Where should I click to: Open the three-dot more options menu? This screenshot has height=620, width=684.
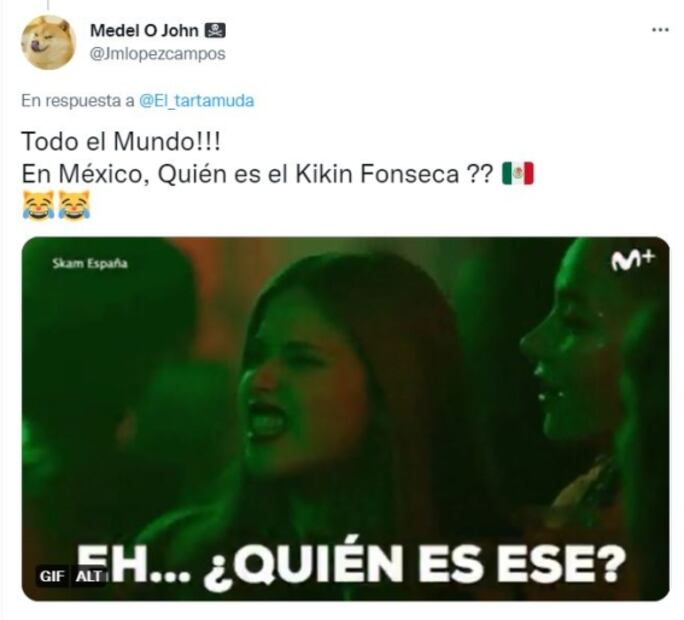pyautogui.click(x=660, y=30)
